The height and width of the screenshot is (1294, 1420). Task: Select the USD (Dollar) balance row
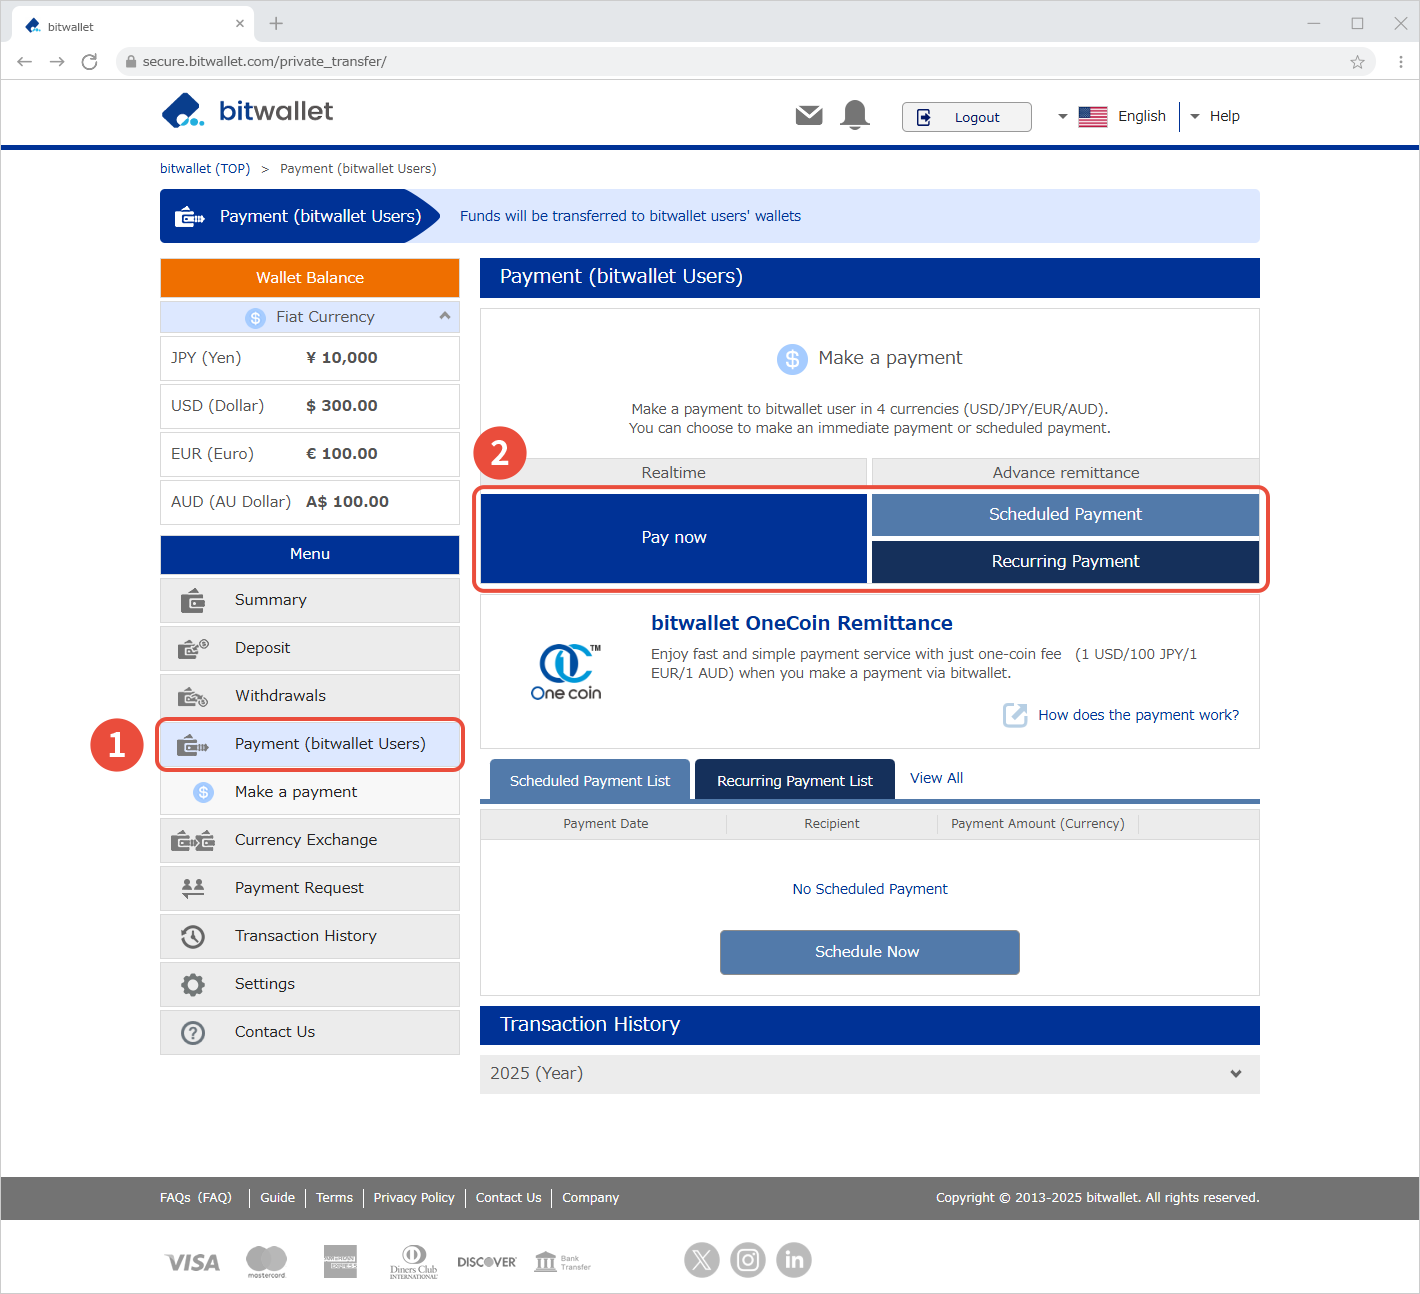[x=310, y=406]
